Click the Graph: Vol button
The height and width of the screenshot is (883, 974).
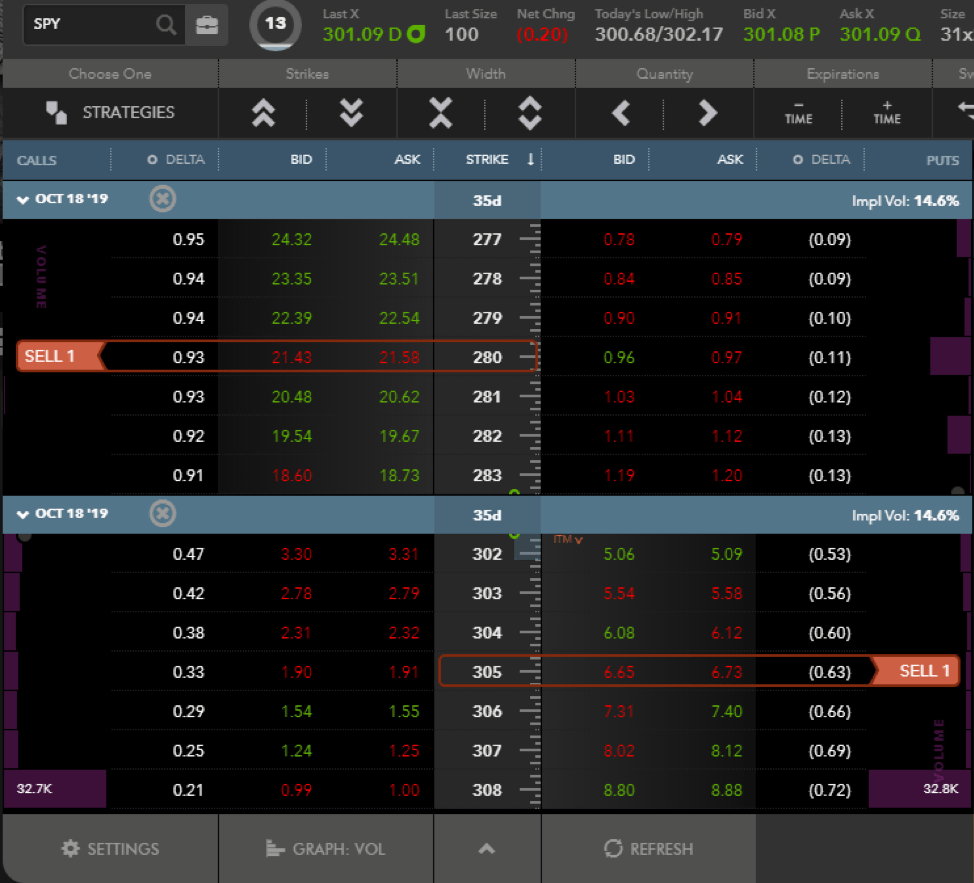pyautogui.click(x=326, y=849)
